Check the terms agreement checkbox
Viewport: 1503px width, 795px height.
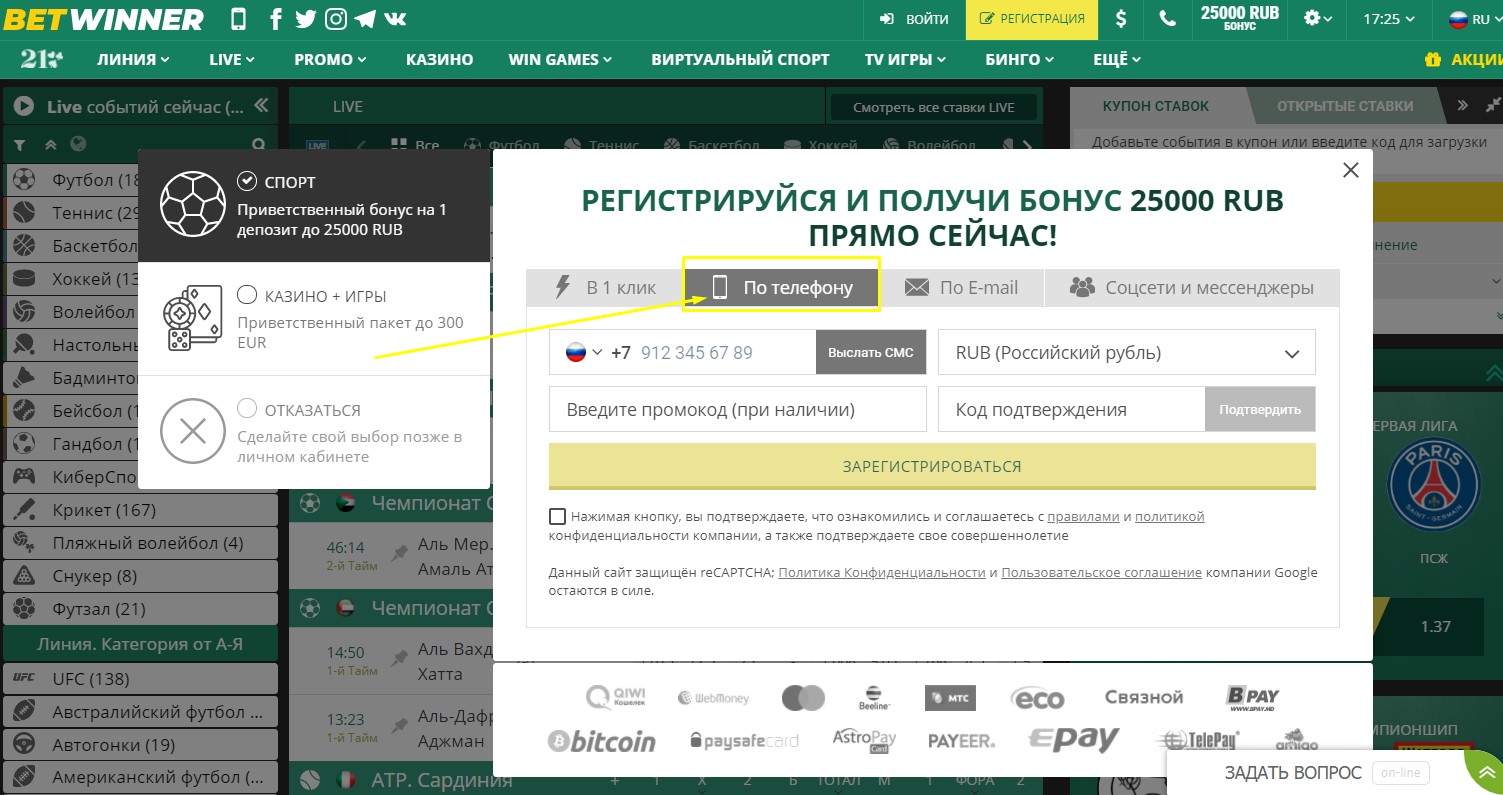557,517
